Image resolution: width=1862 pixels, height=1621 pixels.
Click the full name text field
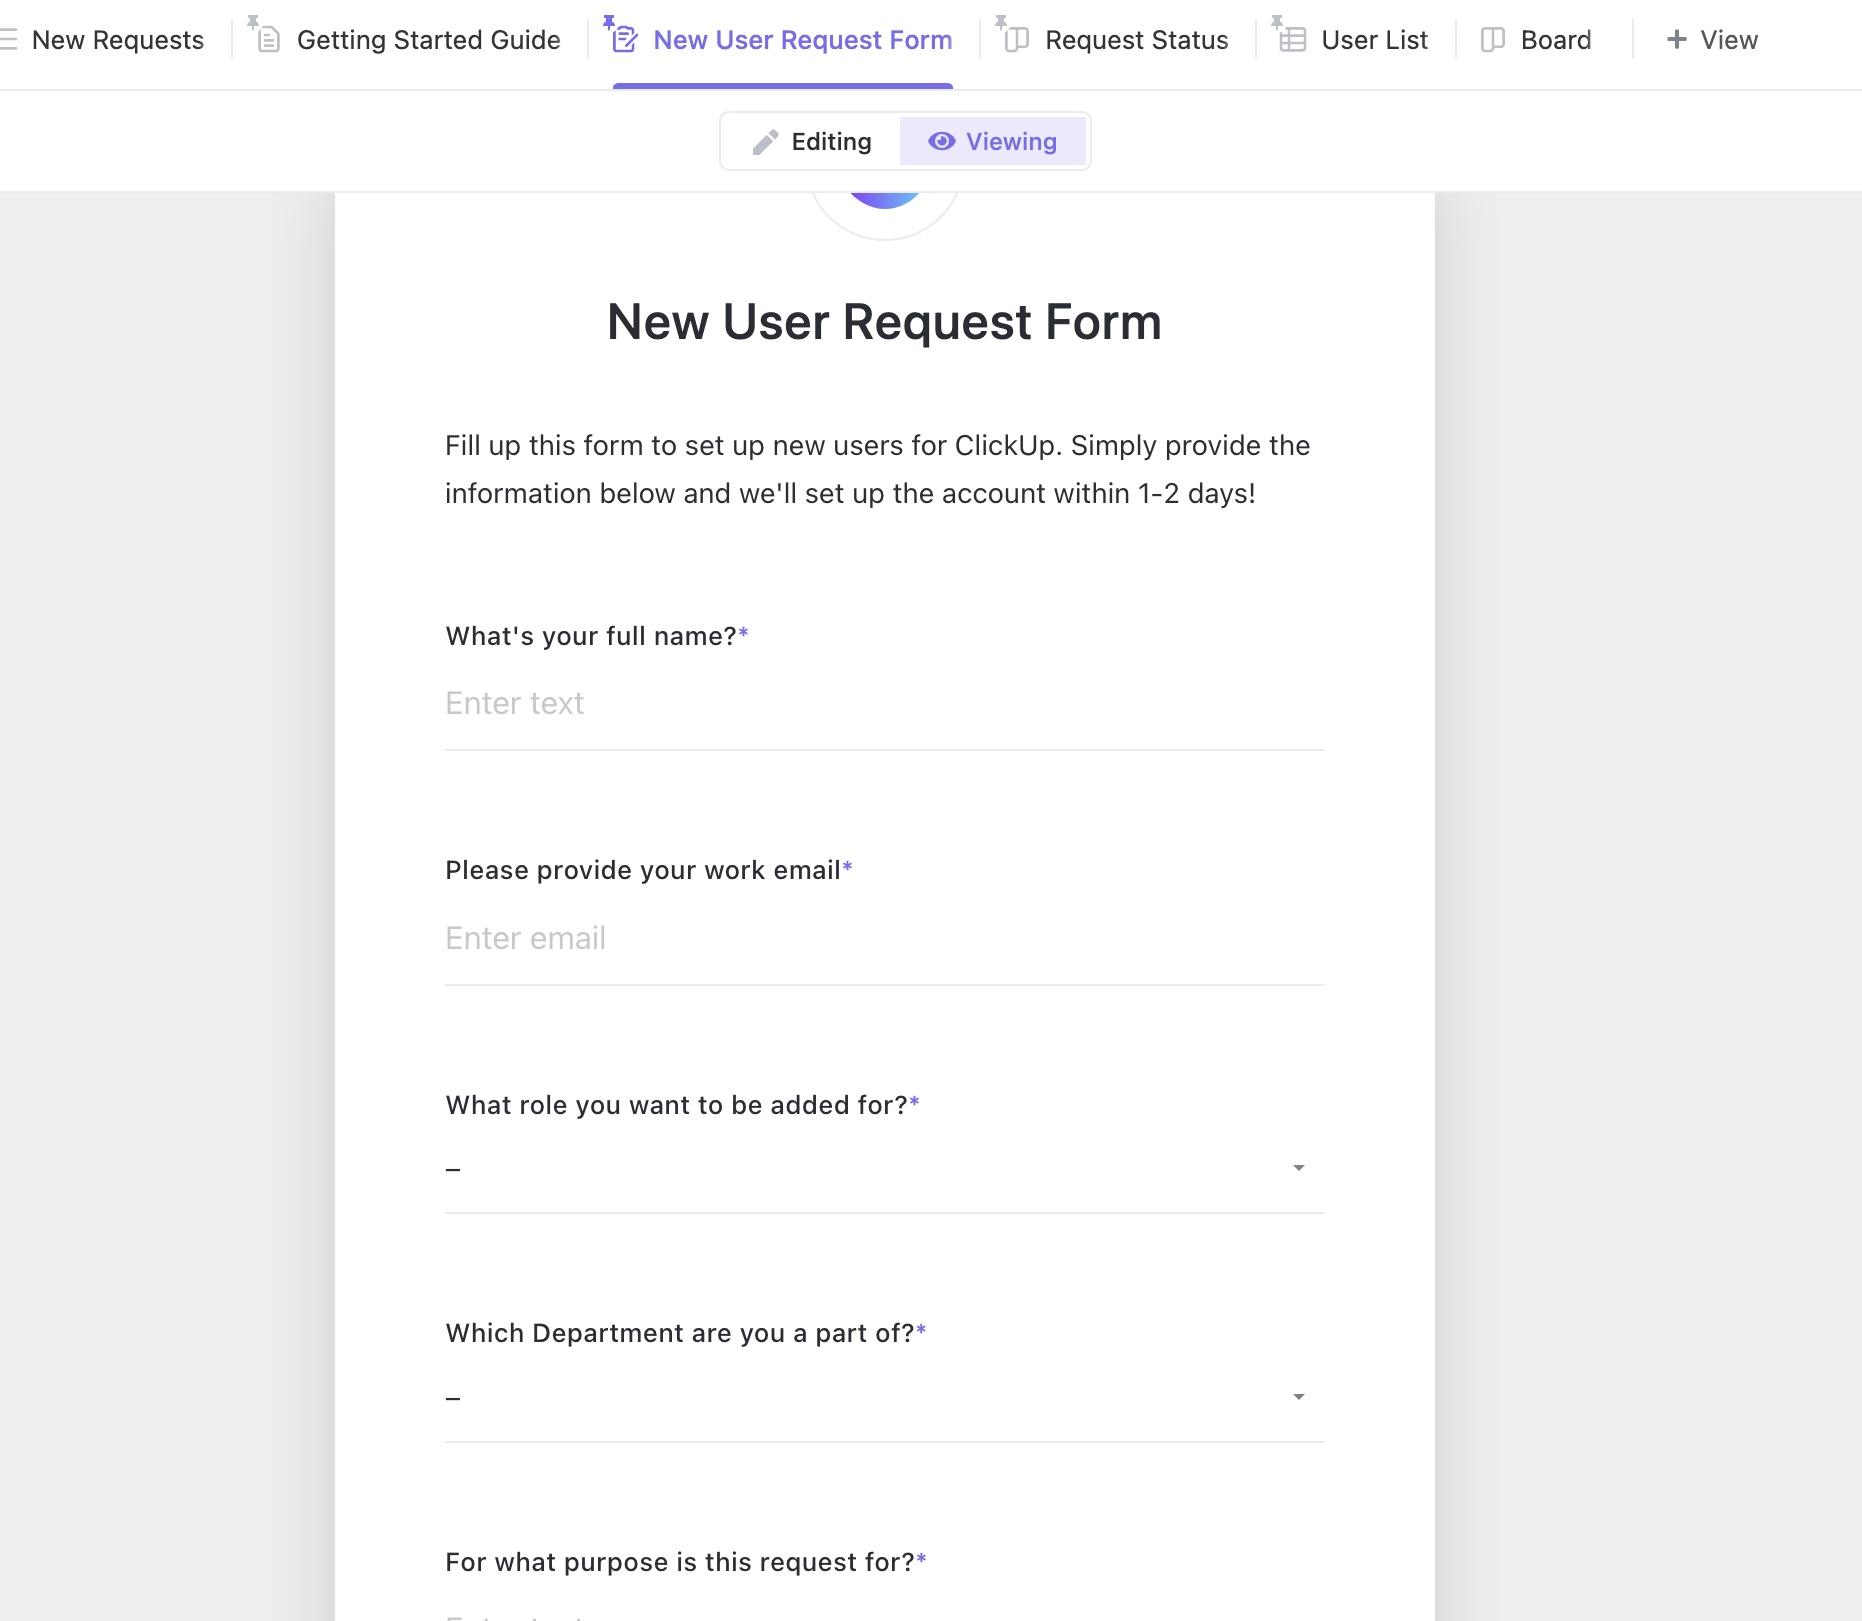(x=884, y=704)
